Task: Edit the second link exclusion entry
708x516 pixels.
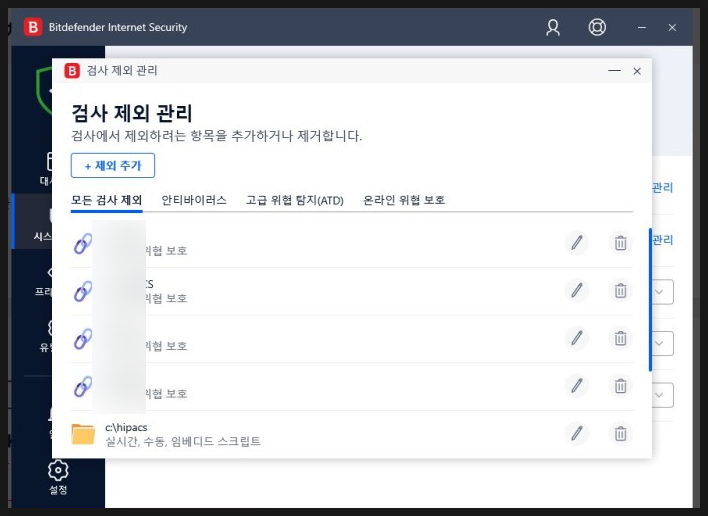Action: tap(577, 290)
